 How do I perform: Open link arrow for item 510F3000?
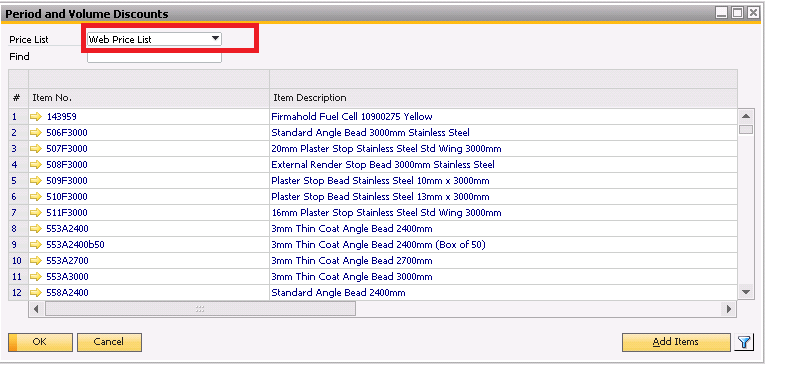tap(36, 197)
